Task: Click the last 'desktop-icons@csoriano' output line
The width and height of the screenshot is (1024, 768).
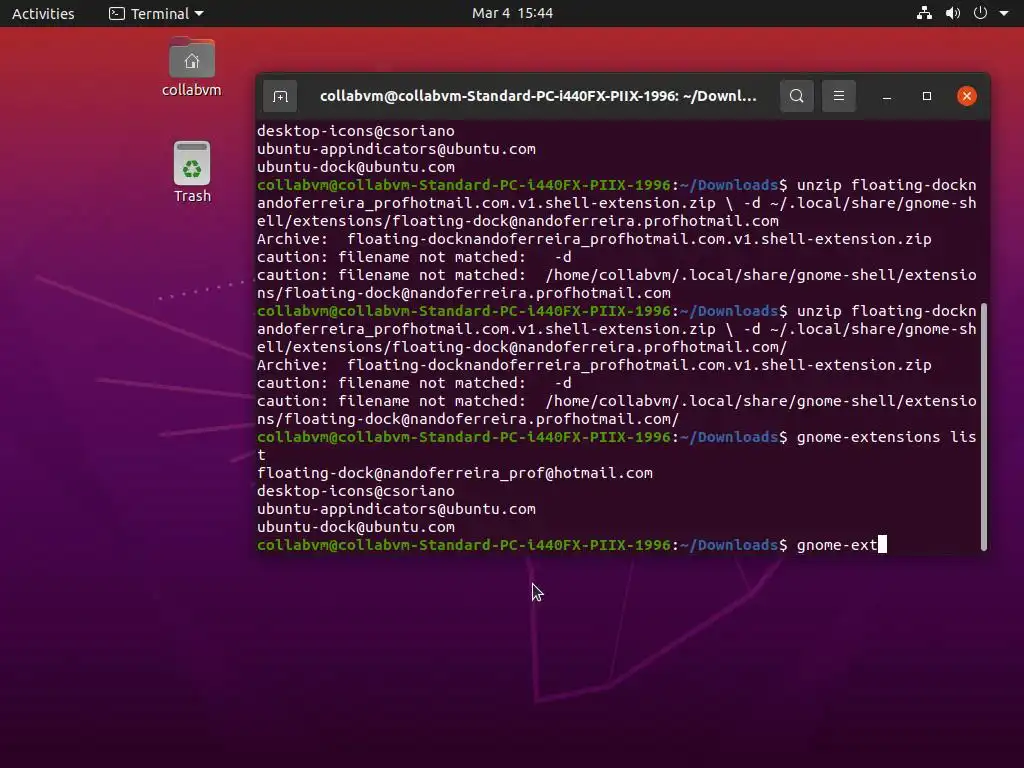Action: pos(355,490)
